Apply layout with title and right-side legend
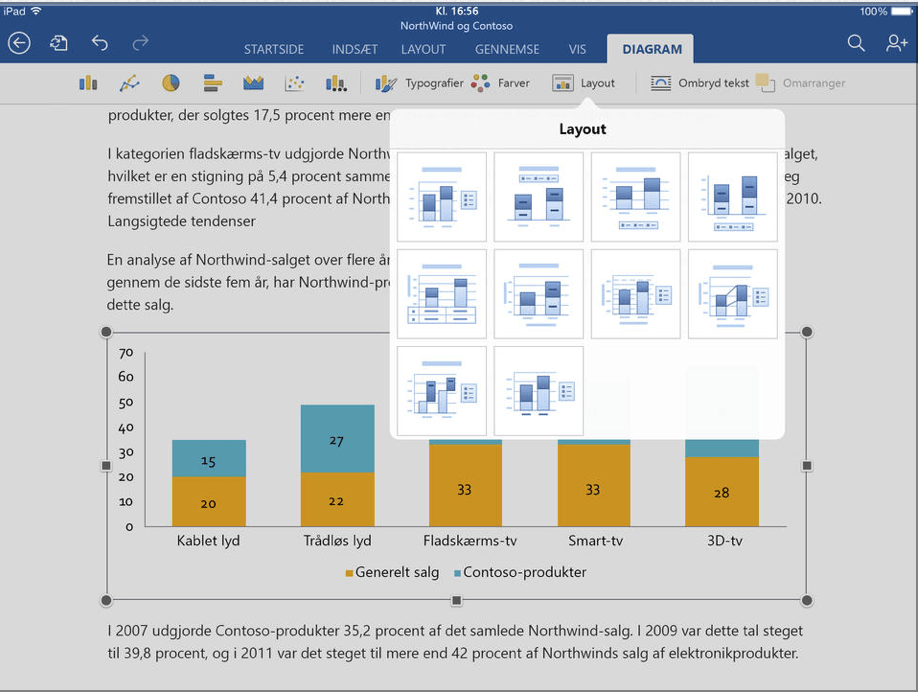This screenshot has height=692, width=918. (442, 197)
